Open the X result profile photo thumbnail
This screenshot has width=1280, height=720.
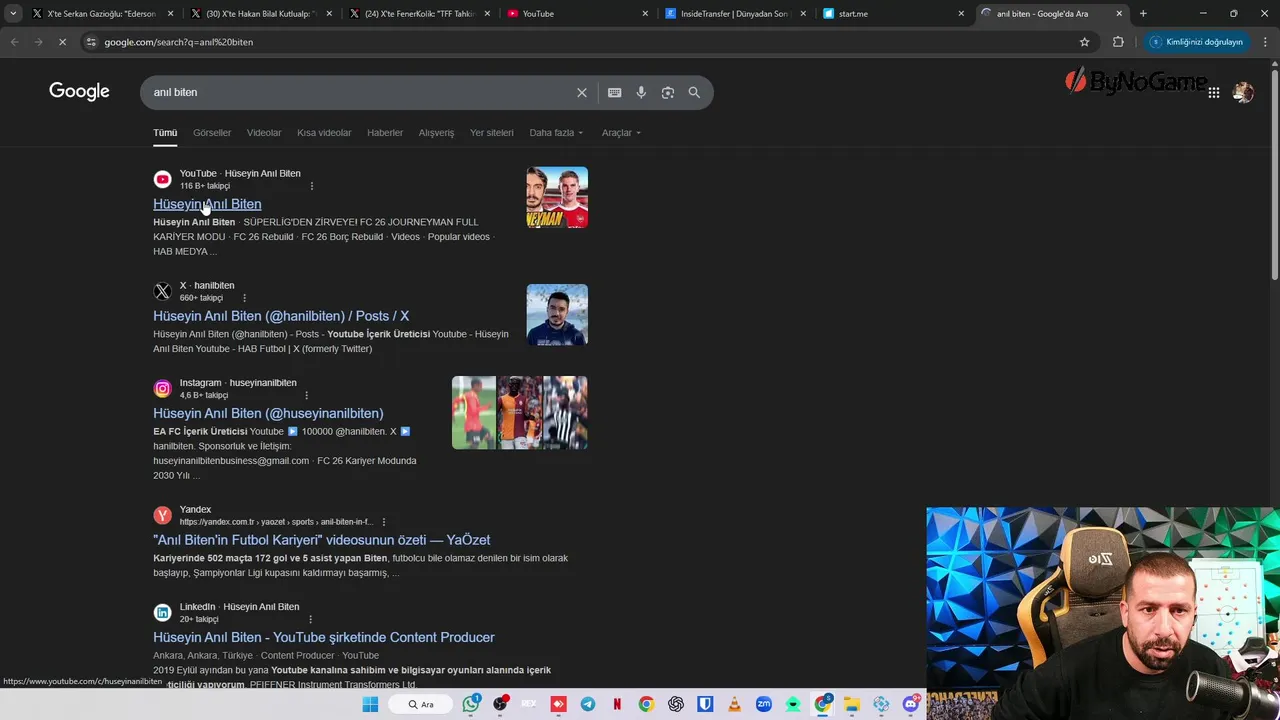[x=557, y=315]
